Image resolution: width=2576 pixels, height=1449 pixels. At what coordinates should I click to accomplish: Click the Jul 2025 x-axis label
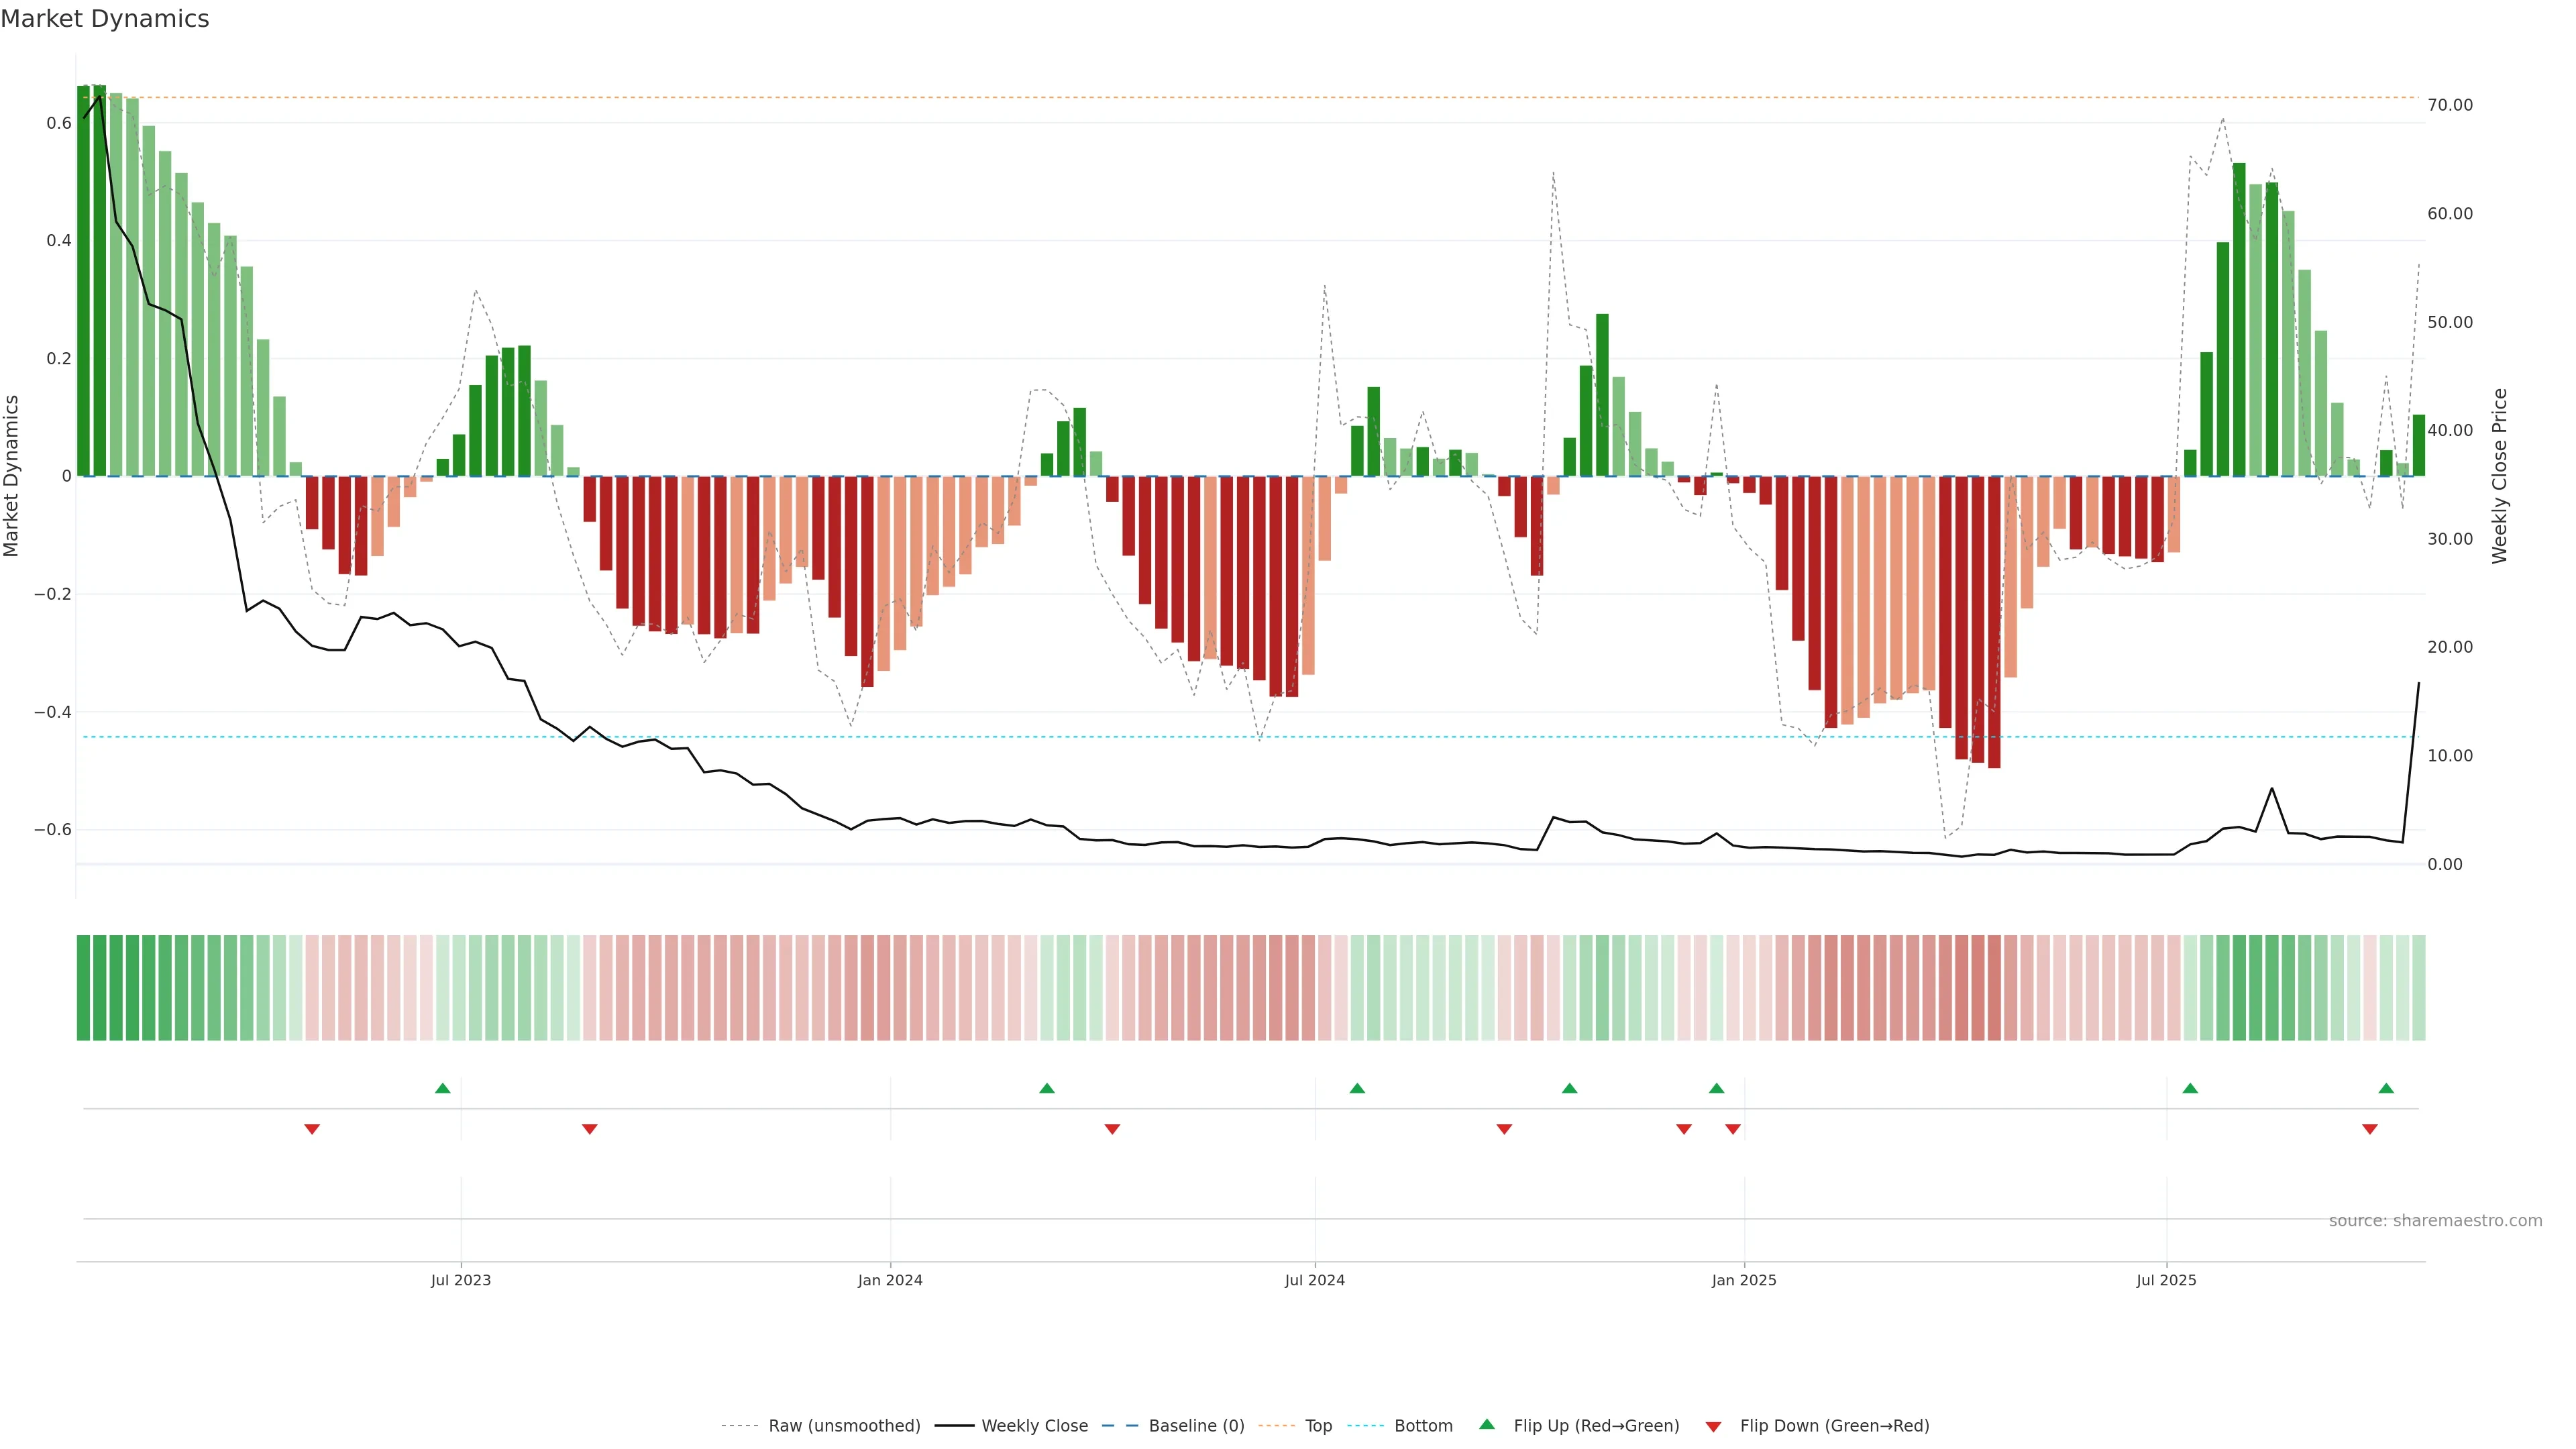click(x=2166, y=1280)
